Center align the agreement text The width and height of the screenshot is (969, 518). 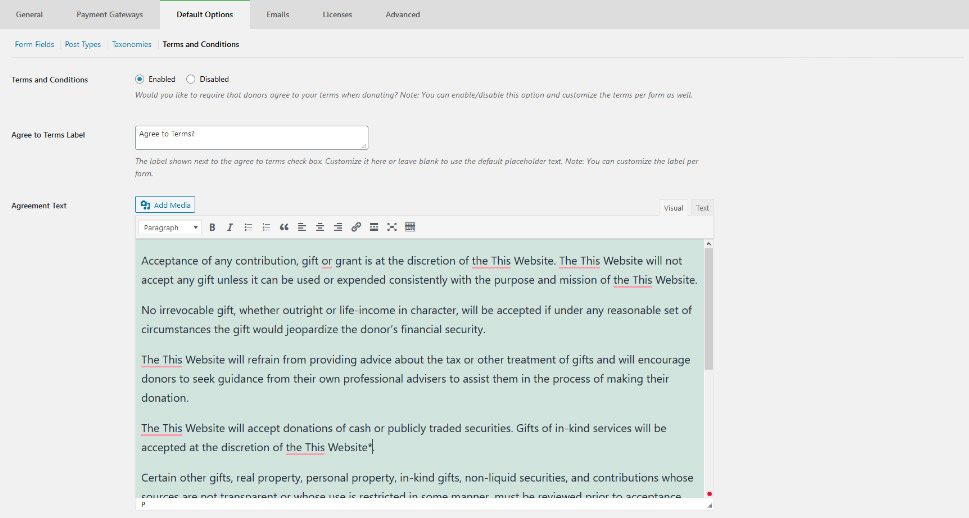320,228
